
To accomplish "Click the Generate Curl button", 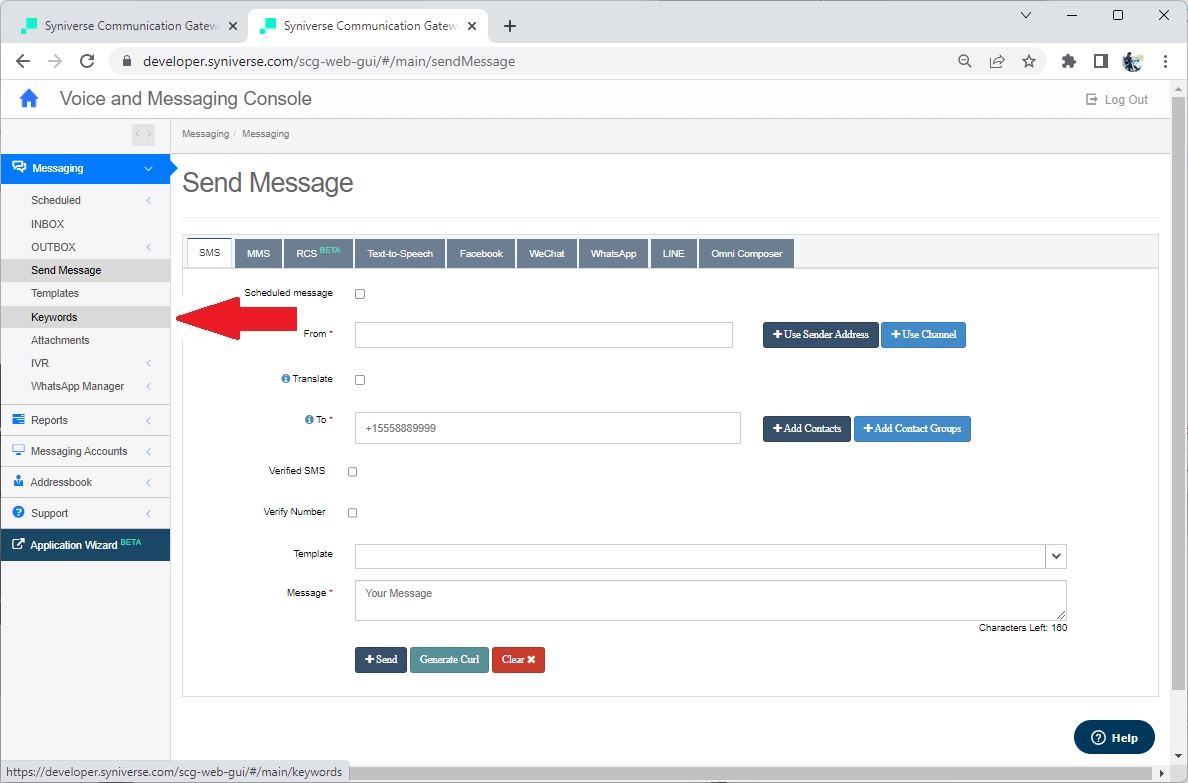I will click(449, 660).
